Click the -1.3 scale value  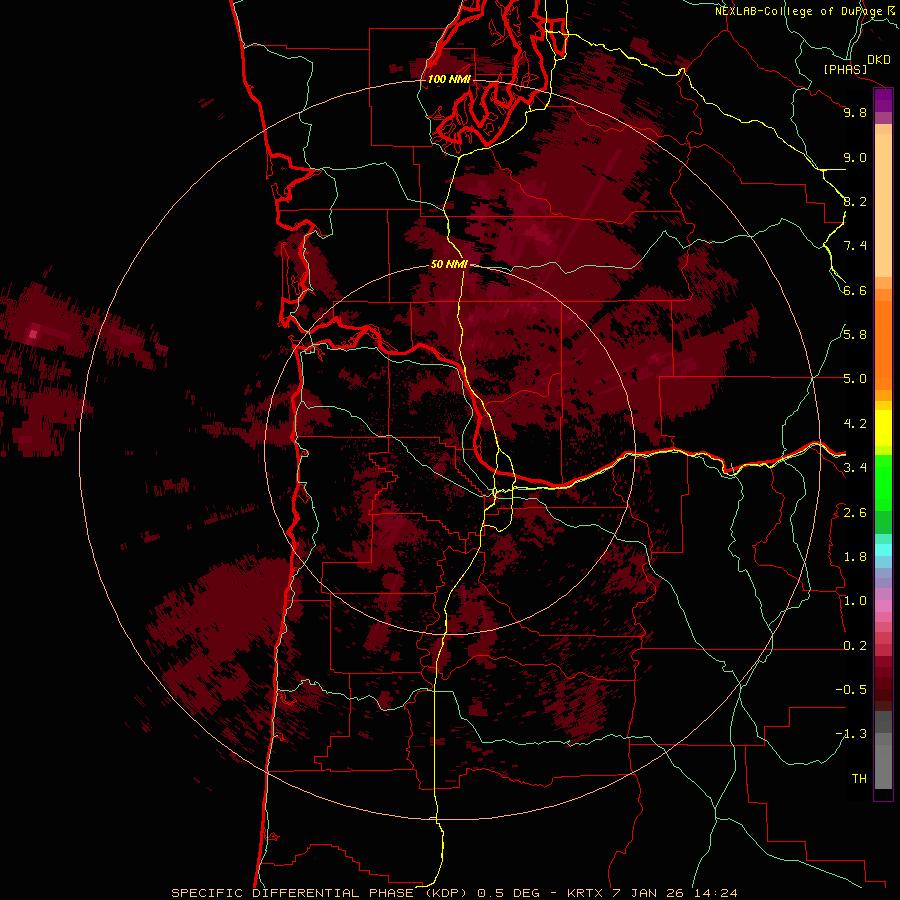(851, 734)
